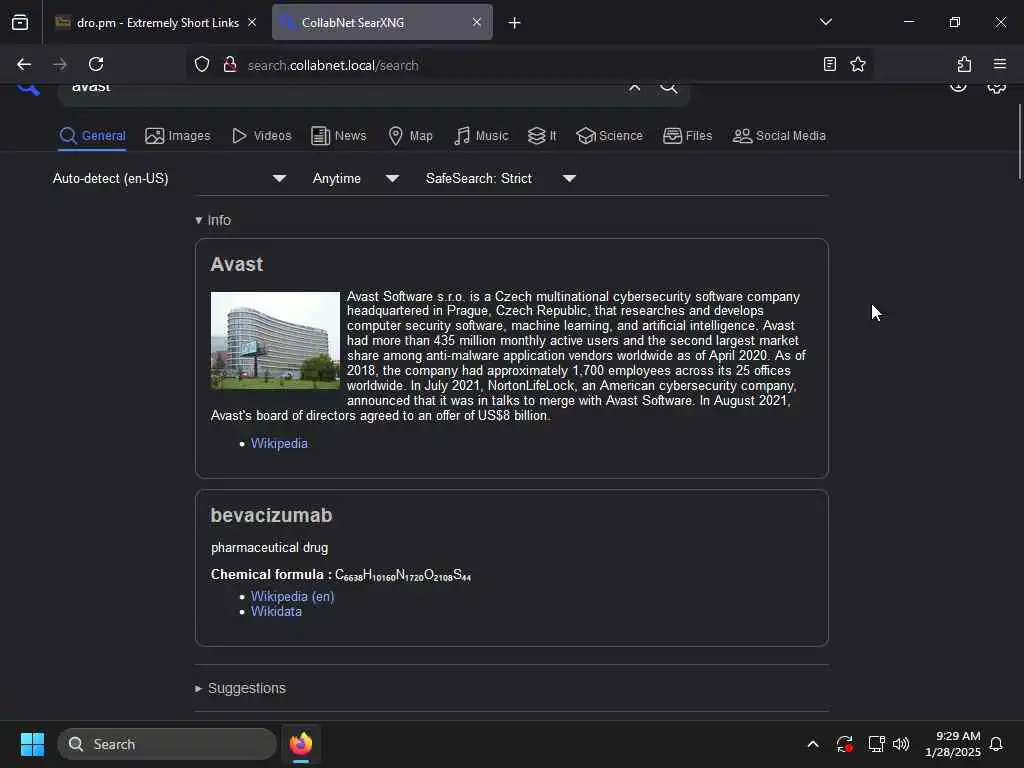This screenshot has width=1024, height=768.
Task: Open clock showing 9:29 AM
Action: pos(953,744)
